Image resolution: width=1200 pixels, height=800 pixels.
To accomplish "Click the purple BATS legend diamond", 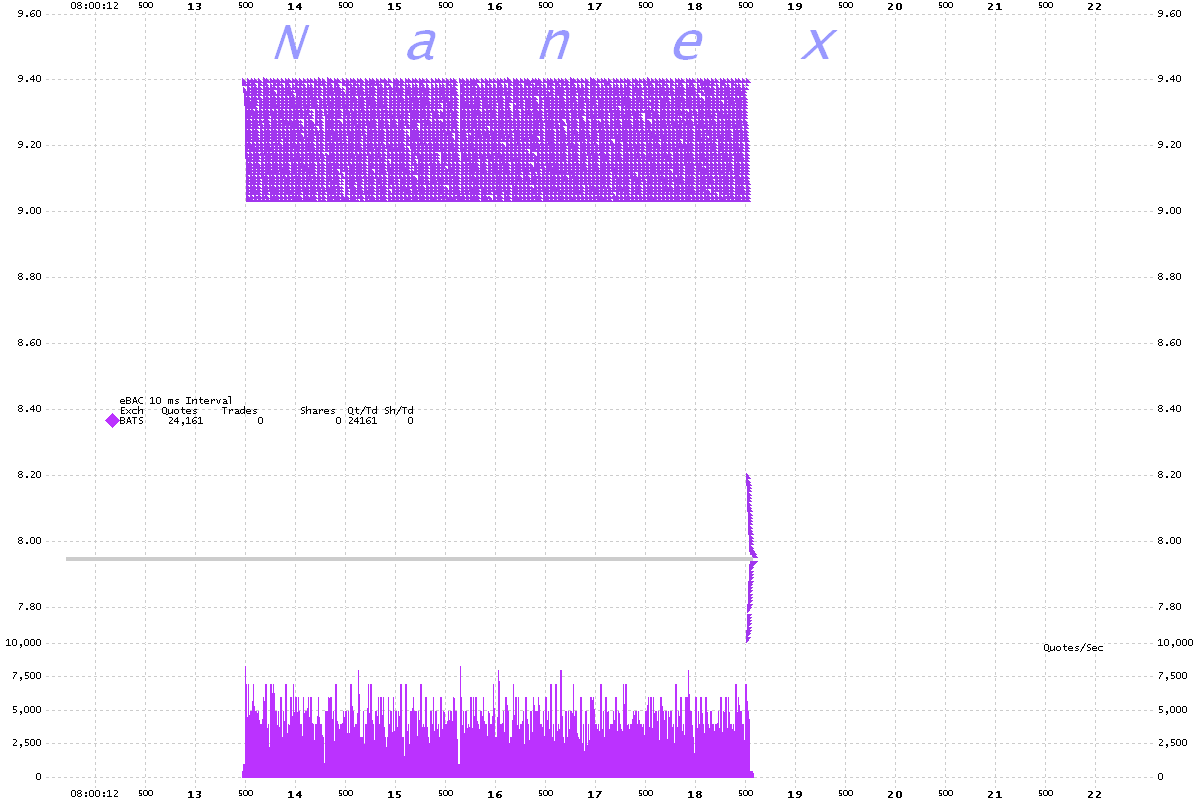I will 111,421.
